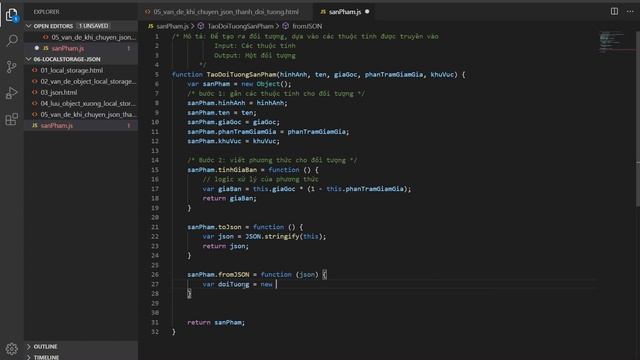Select 05_van_de_khi_chuyen_json under Open Editors
Screen dimensions: 640x360
point(81,37)
